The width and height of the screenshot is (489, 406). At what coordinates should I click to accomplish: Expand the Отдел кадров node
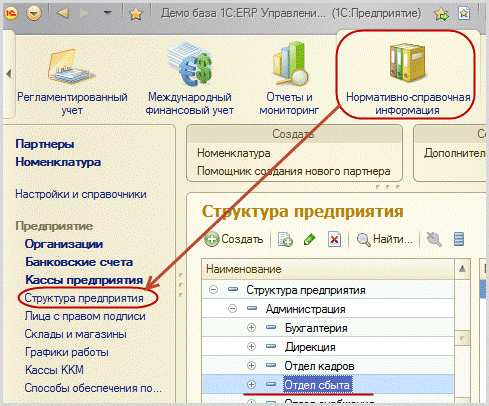[x=251, y=366]
